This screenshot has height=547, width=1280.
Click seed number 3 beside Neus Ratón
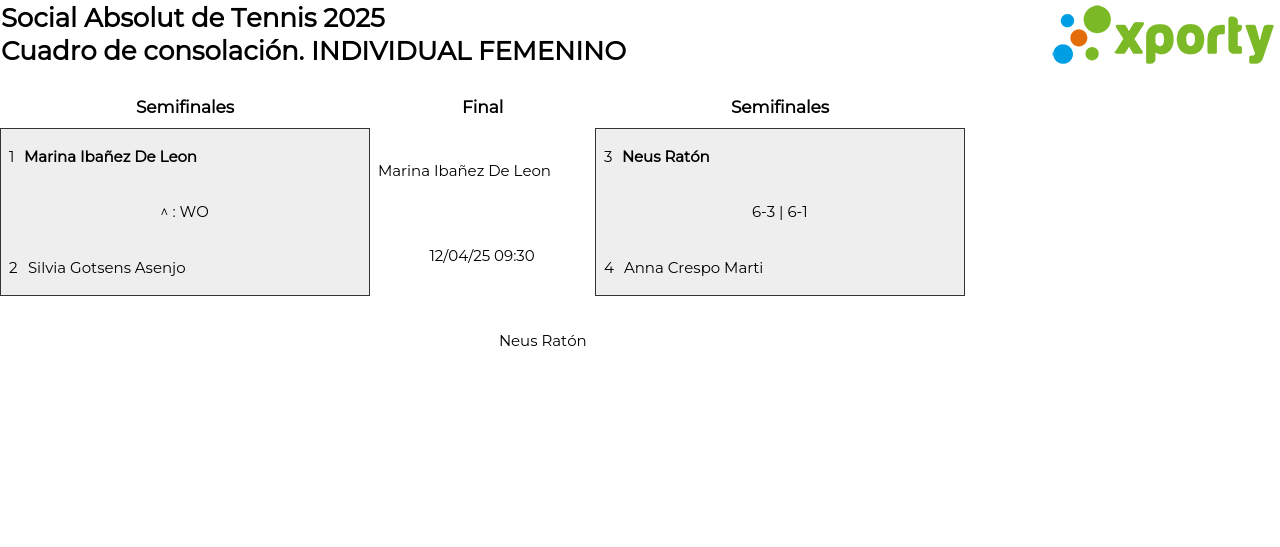(x=608, y=157)
